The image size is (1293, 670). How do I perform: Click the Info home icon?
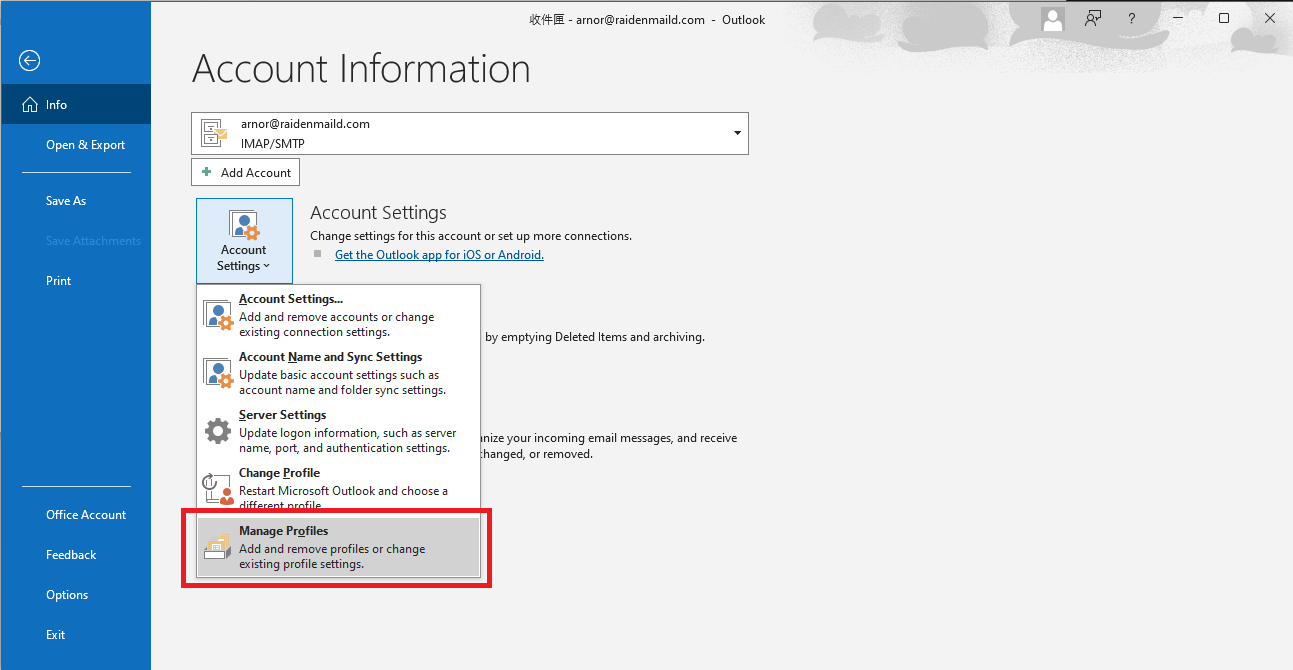[x=30, y=105]
